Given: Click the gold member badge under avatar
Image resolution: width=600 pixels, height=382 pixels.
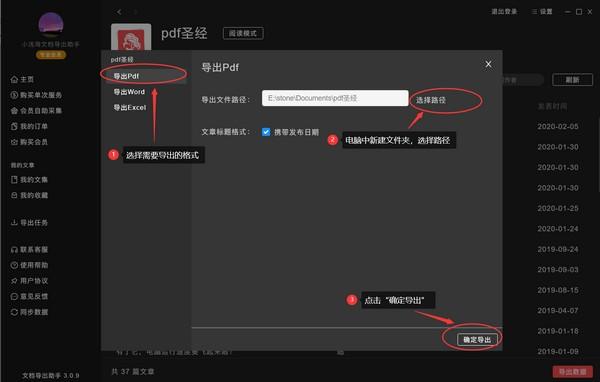Looking at the screenshot, I should [51, 55].
